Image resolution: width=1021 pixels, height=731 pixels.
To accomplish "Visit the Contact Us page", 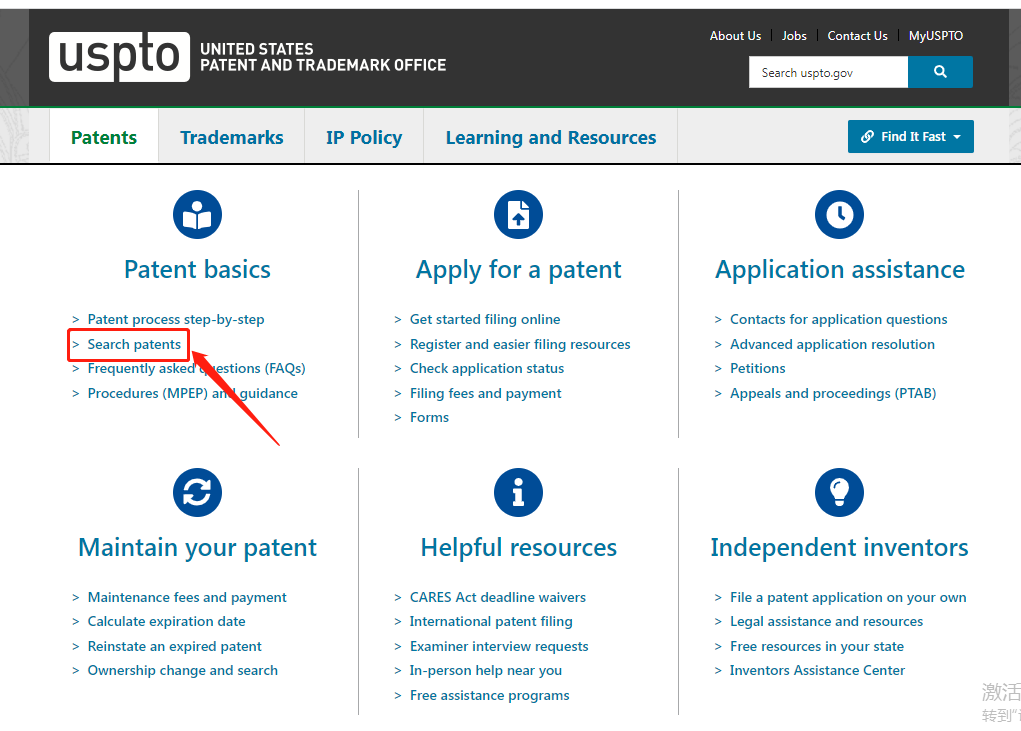I will click(857, 36).
